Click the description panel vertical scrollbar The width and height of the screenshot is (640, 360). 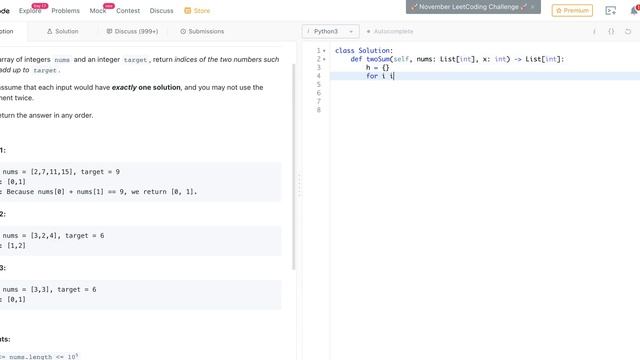pyautogui.click(x=293, y=167)
